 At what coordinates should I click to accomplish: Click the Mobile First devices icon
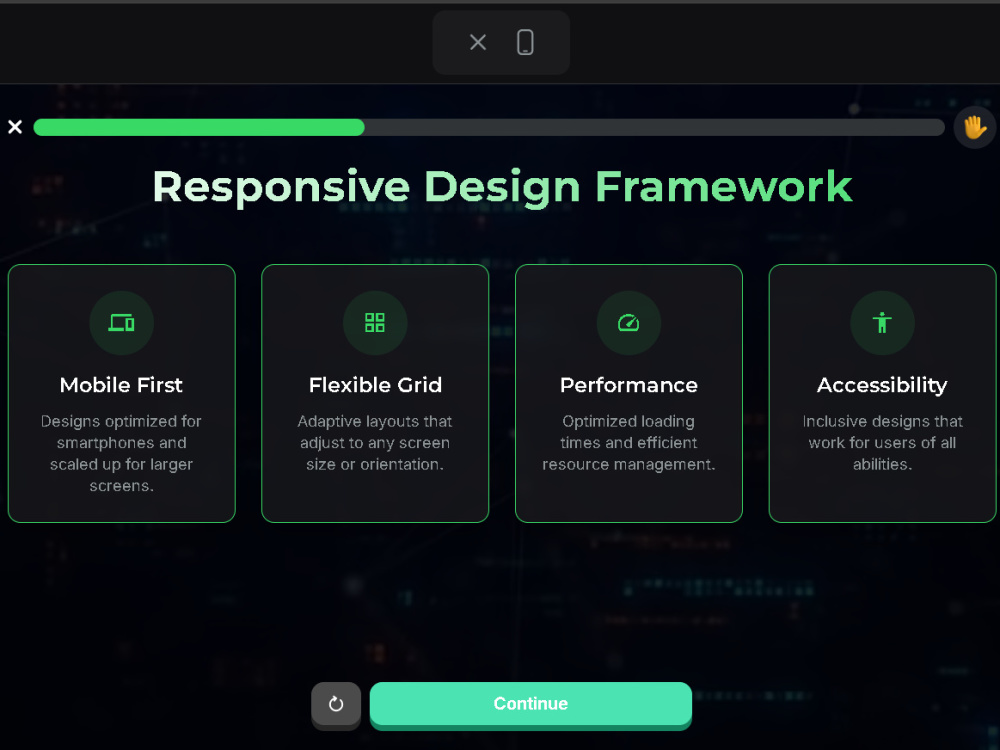click(x=121, y=323)
